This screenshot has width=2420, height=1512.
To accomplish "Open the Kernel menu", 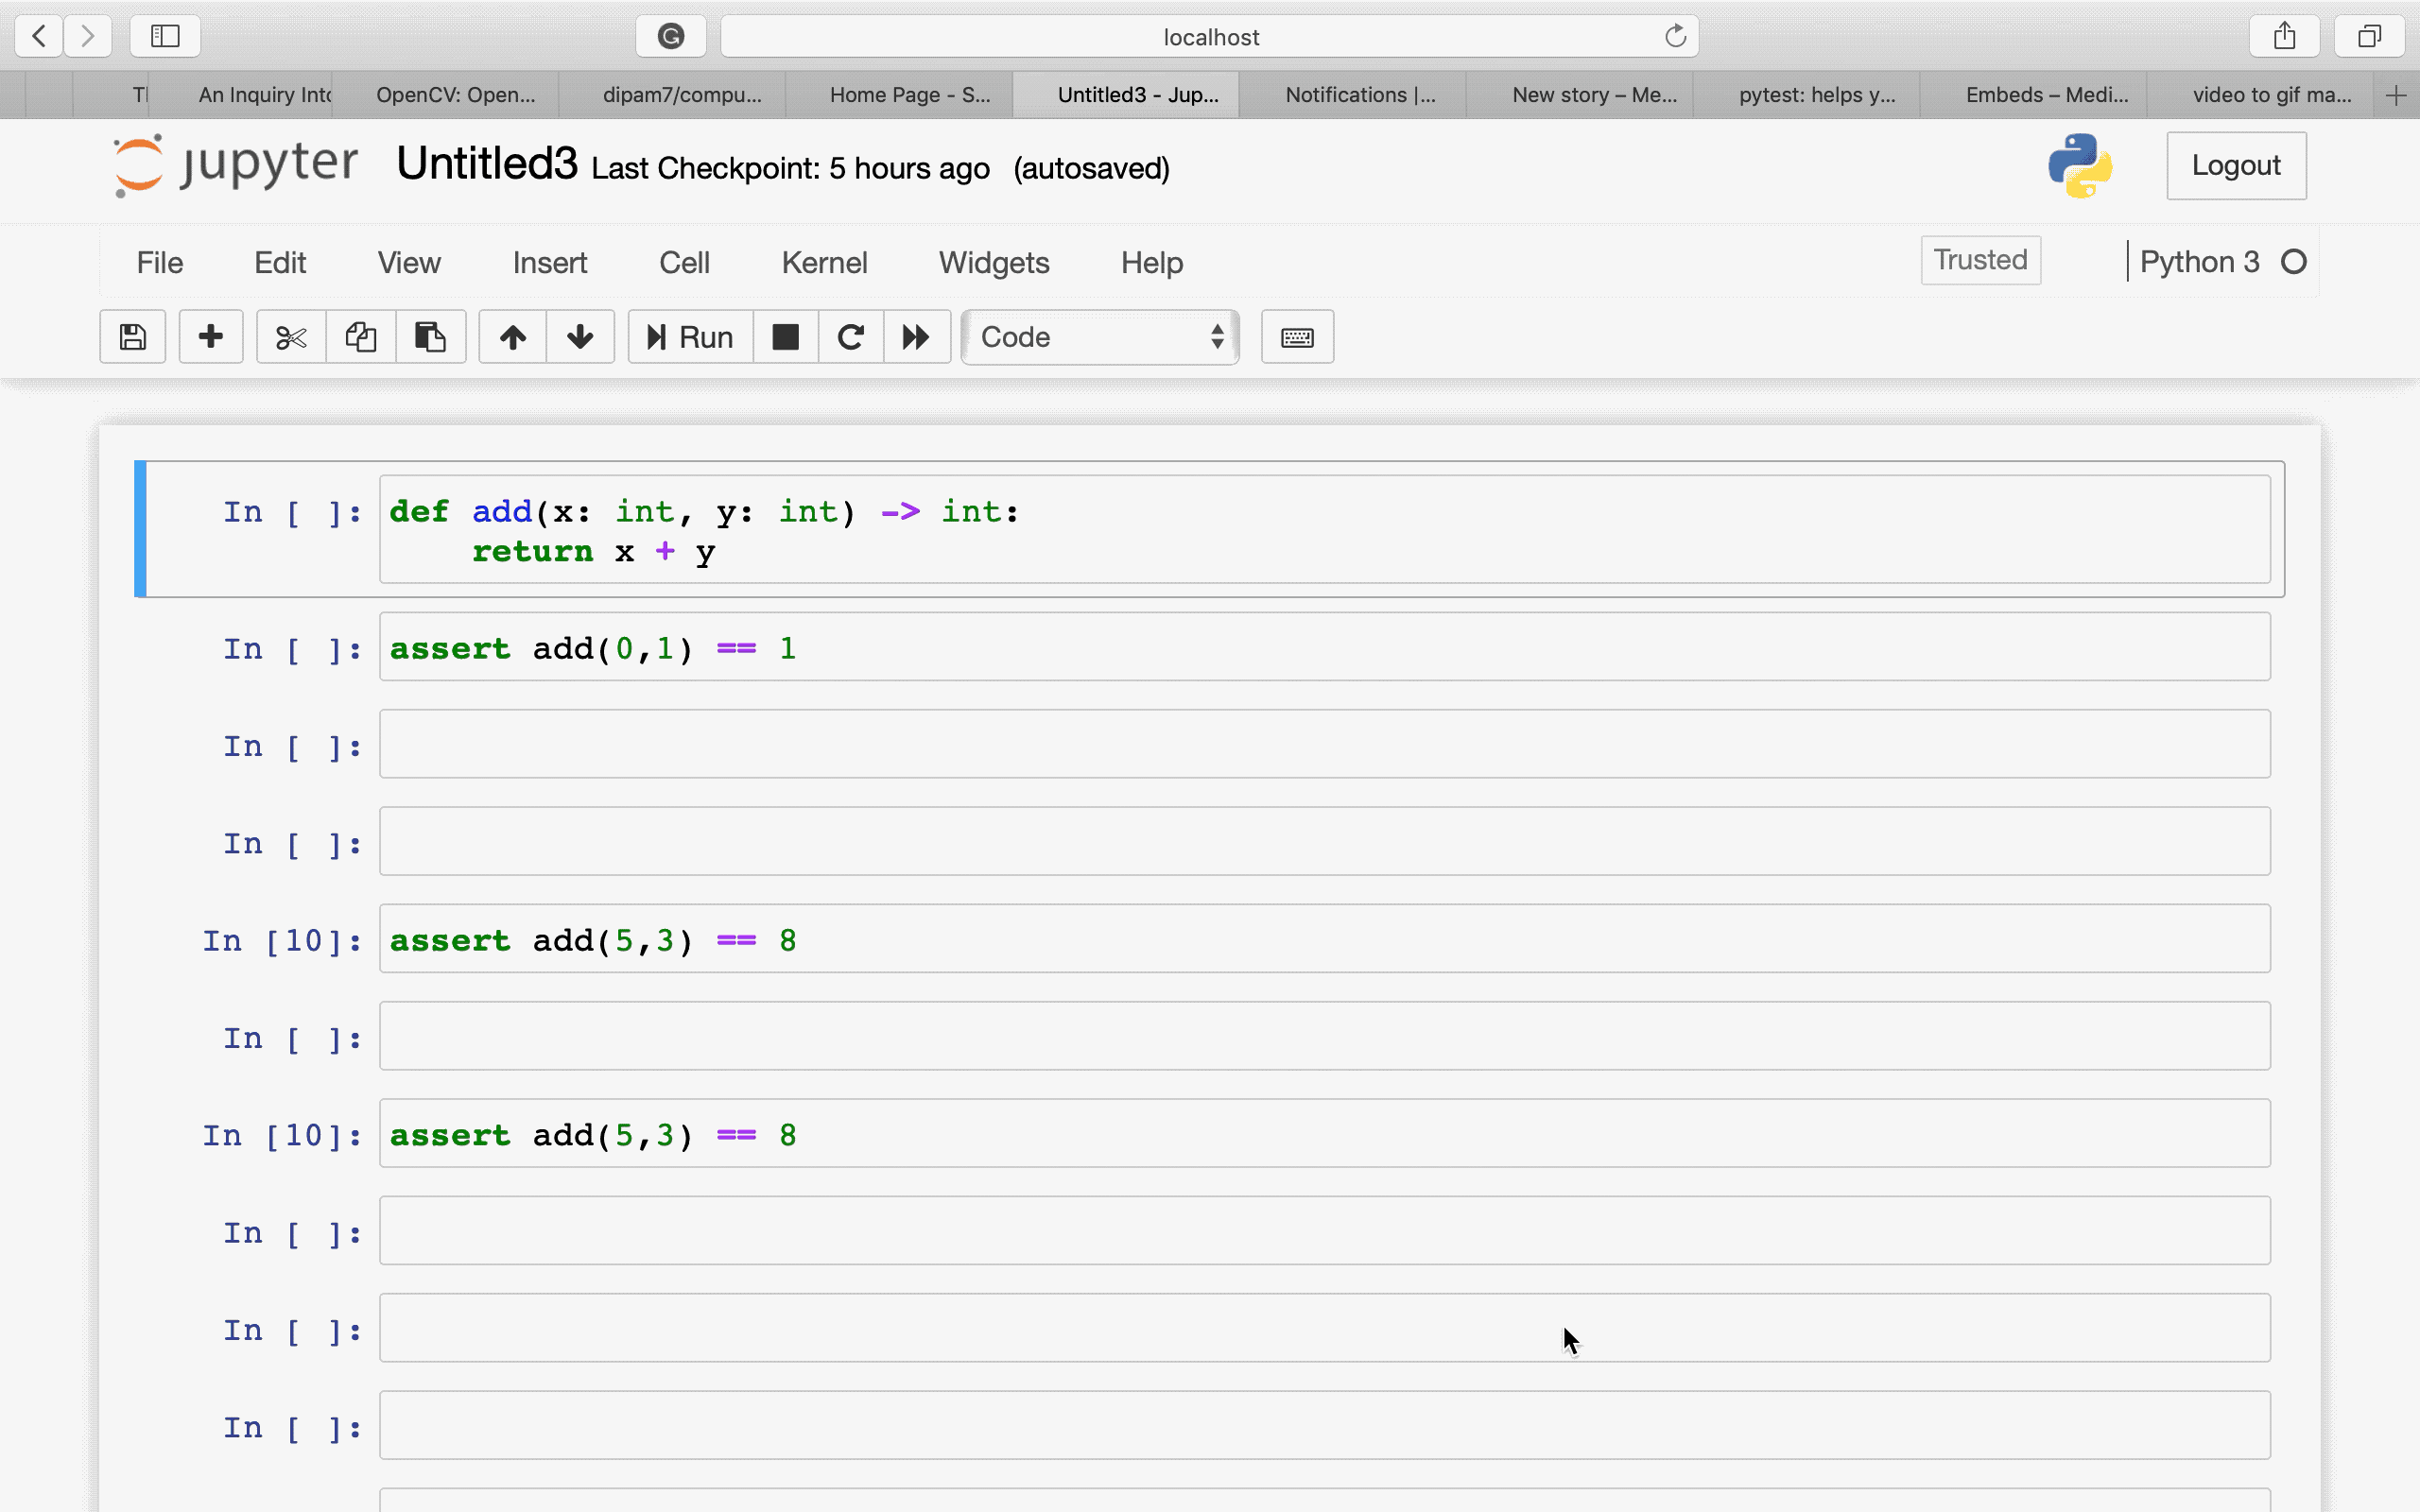I will (823, 262).
